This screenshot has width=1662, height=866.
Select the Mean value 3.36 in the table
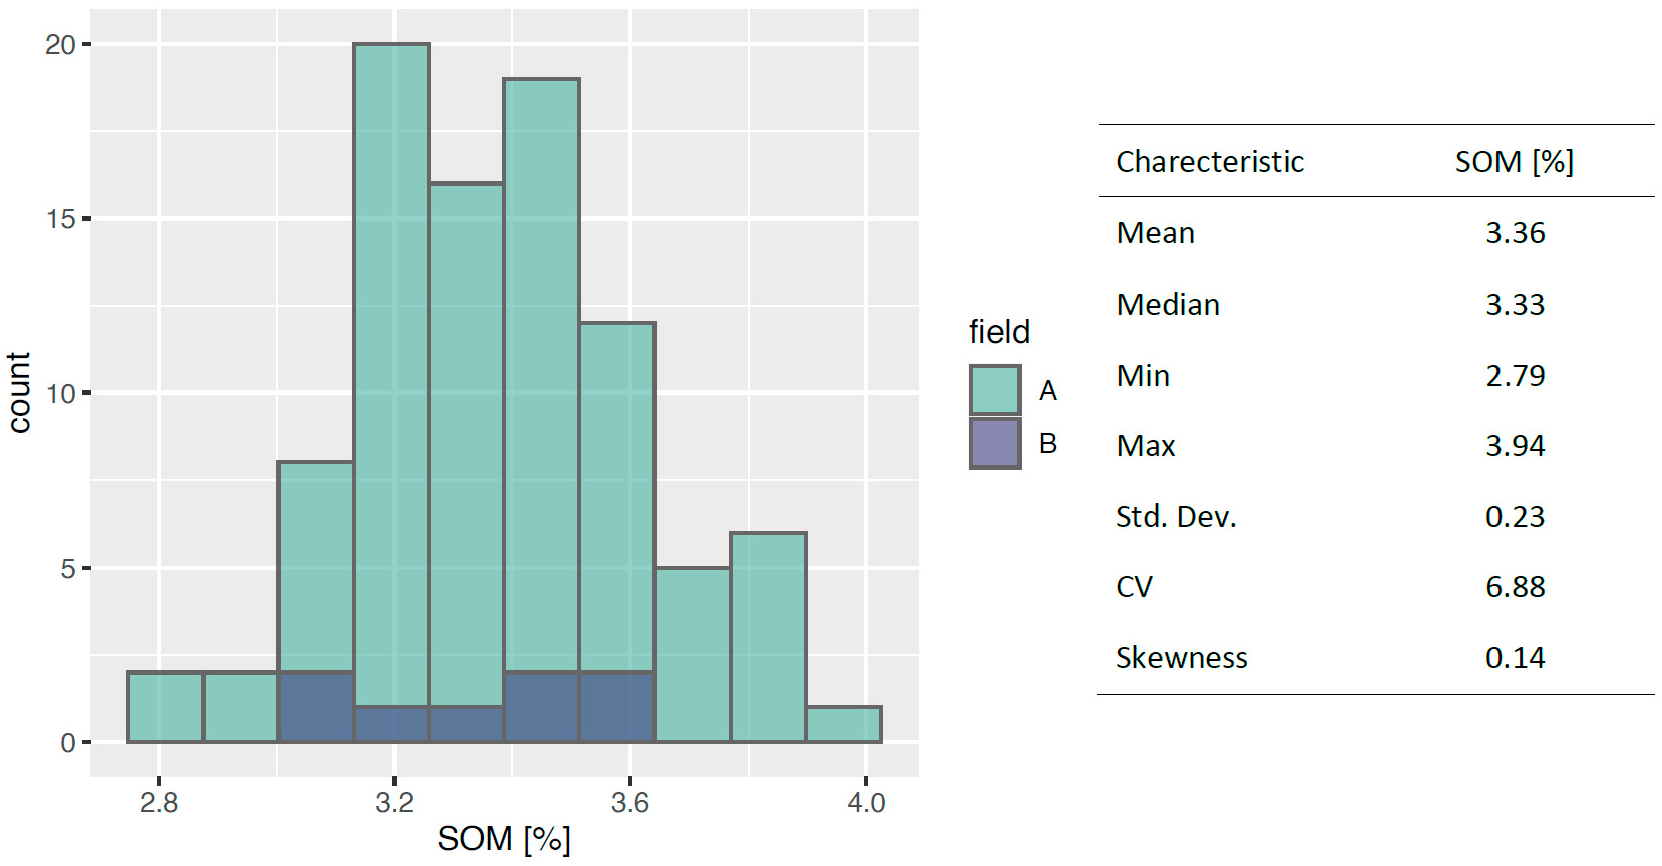coord(1515,233)
